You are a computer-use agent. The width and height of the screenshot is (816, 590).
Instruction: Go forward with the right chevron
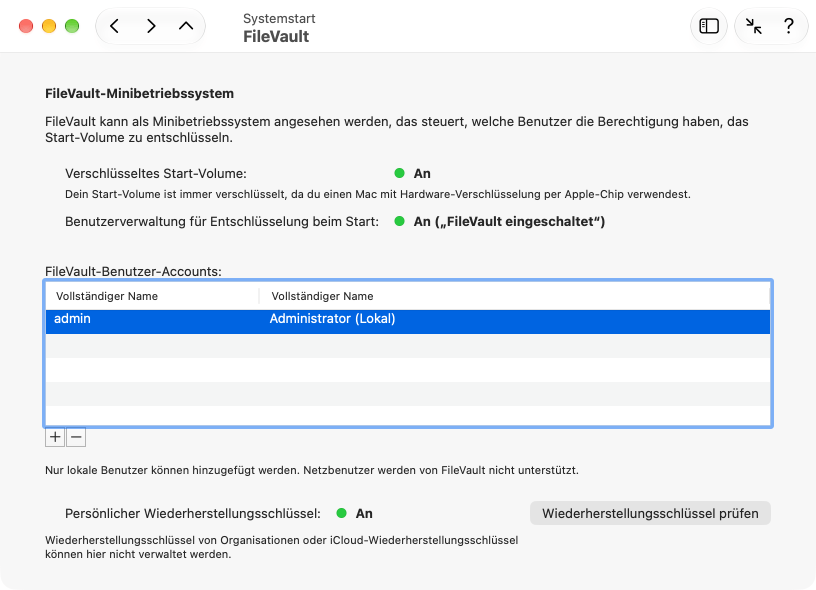[151, 26]
